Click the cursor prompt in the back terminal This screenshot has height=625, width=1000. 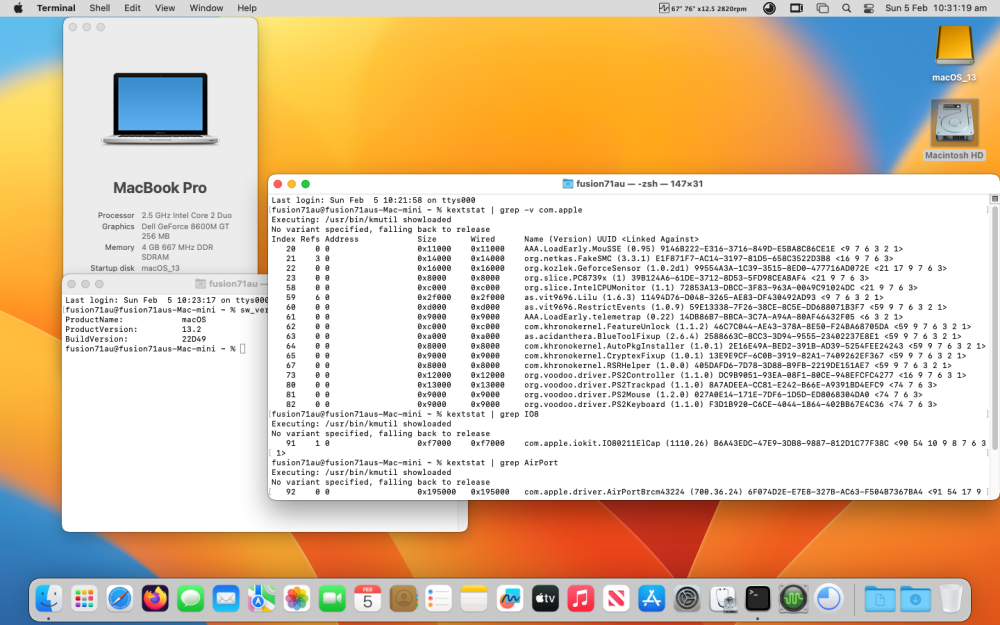[242, 349]
